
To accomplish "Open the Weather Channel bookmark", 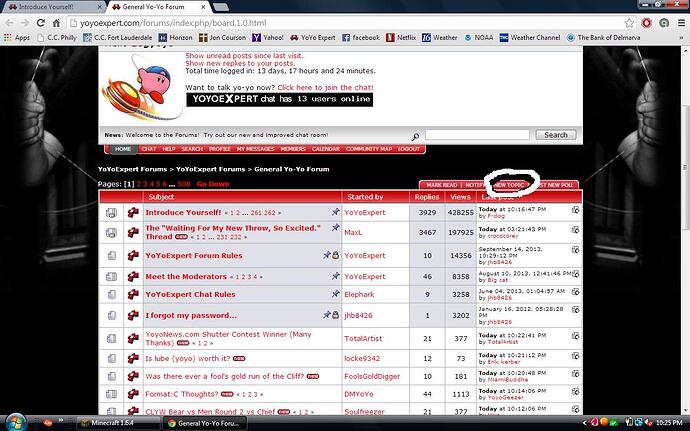I will coord(530,38).
